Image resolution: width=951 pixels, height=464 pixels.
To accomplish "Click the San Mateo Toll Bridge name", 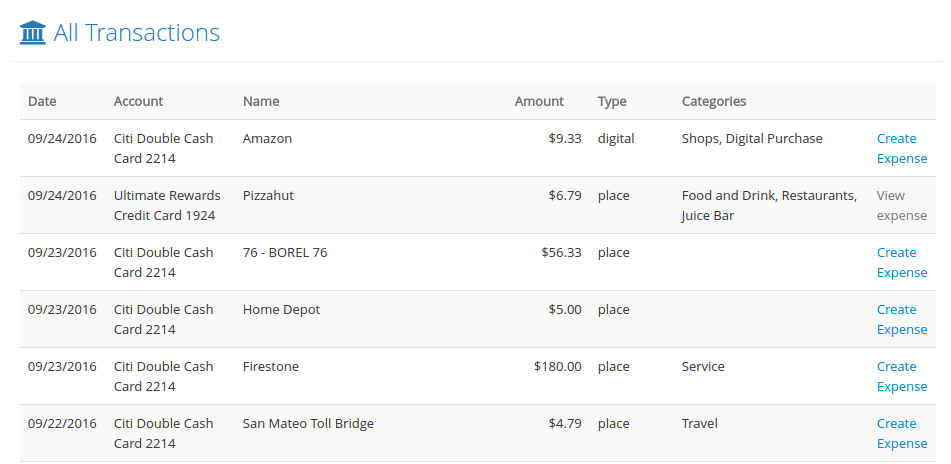I will (x=308, y=423).
